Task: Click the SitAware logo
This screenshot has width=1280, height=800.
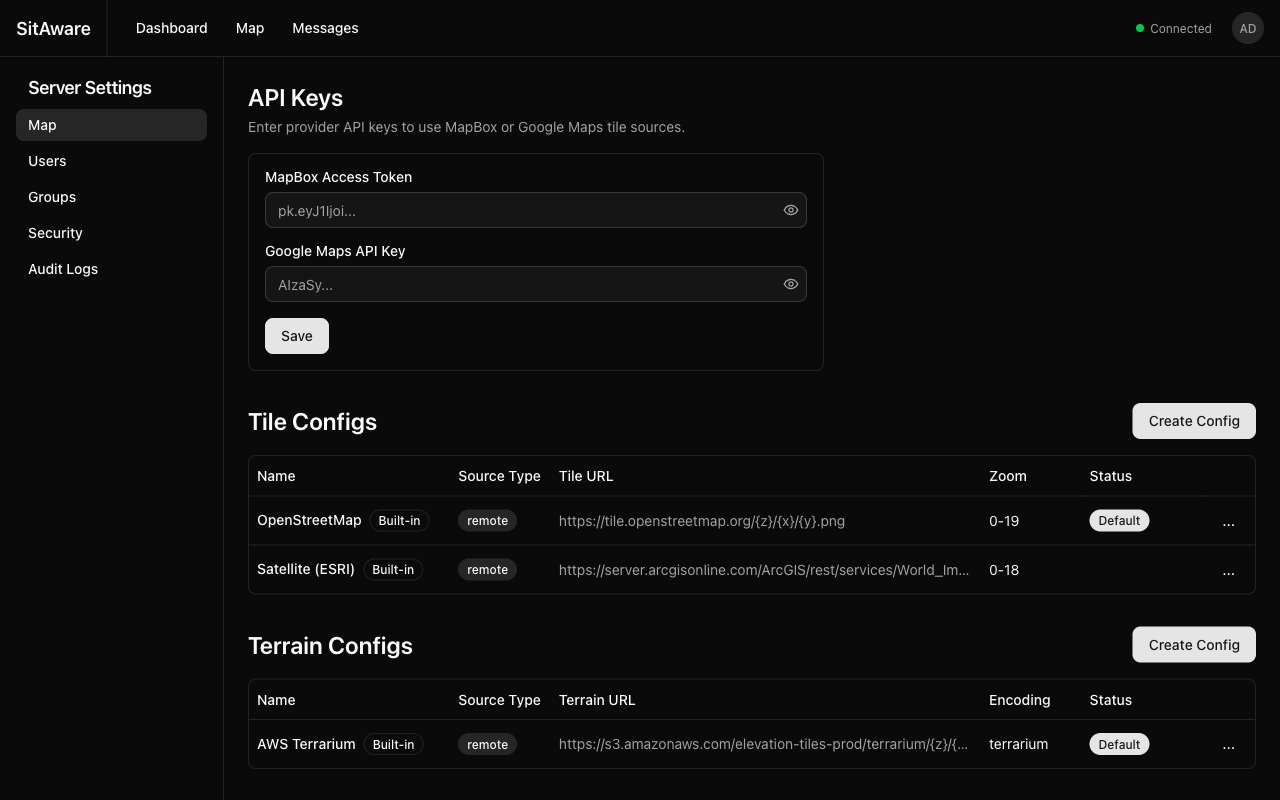Action: [x=53, y=28]
